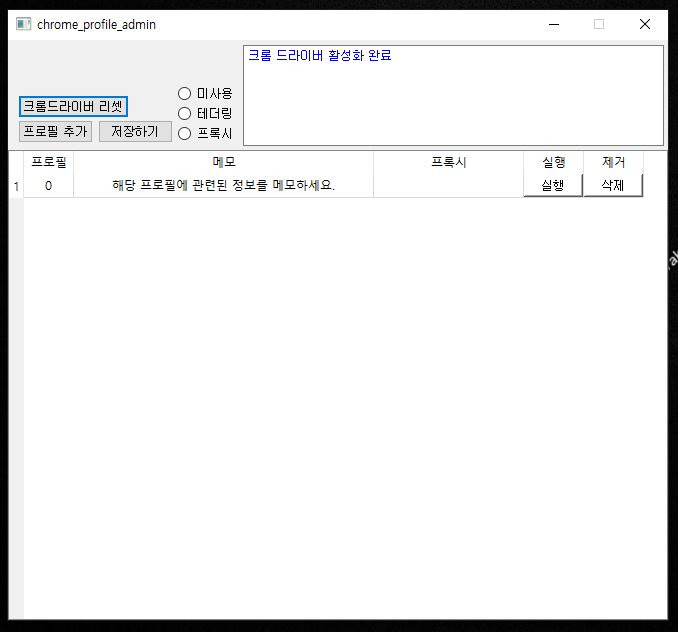Click the 프로필 column header

coord(48,162)
